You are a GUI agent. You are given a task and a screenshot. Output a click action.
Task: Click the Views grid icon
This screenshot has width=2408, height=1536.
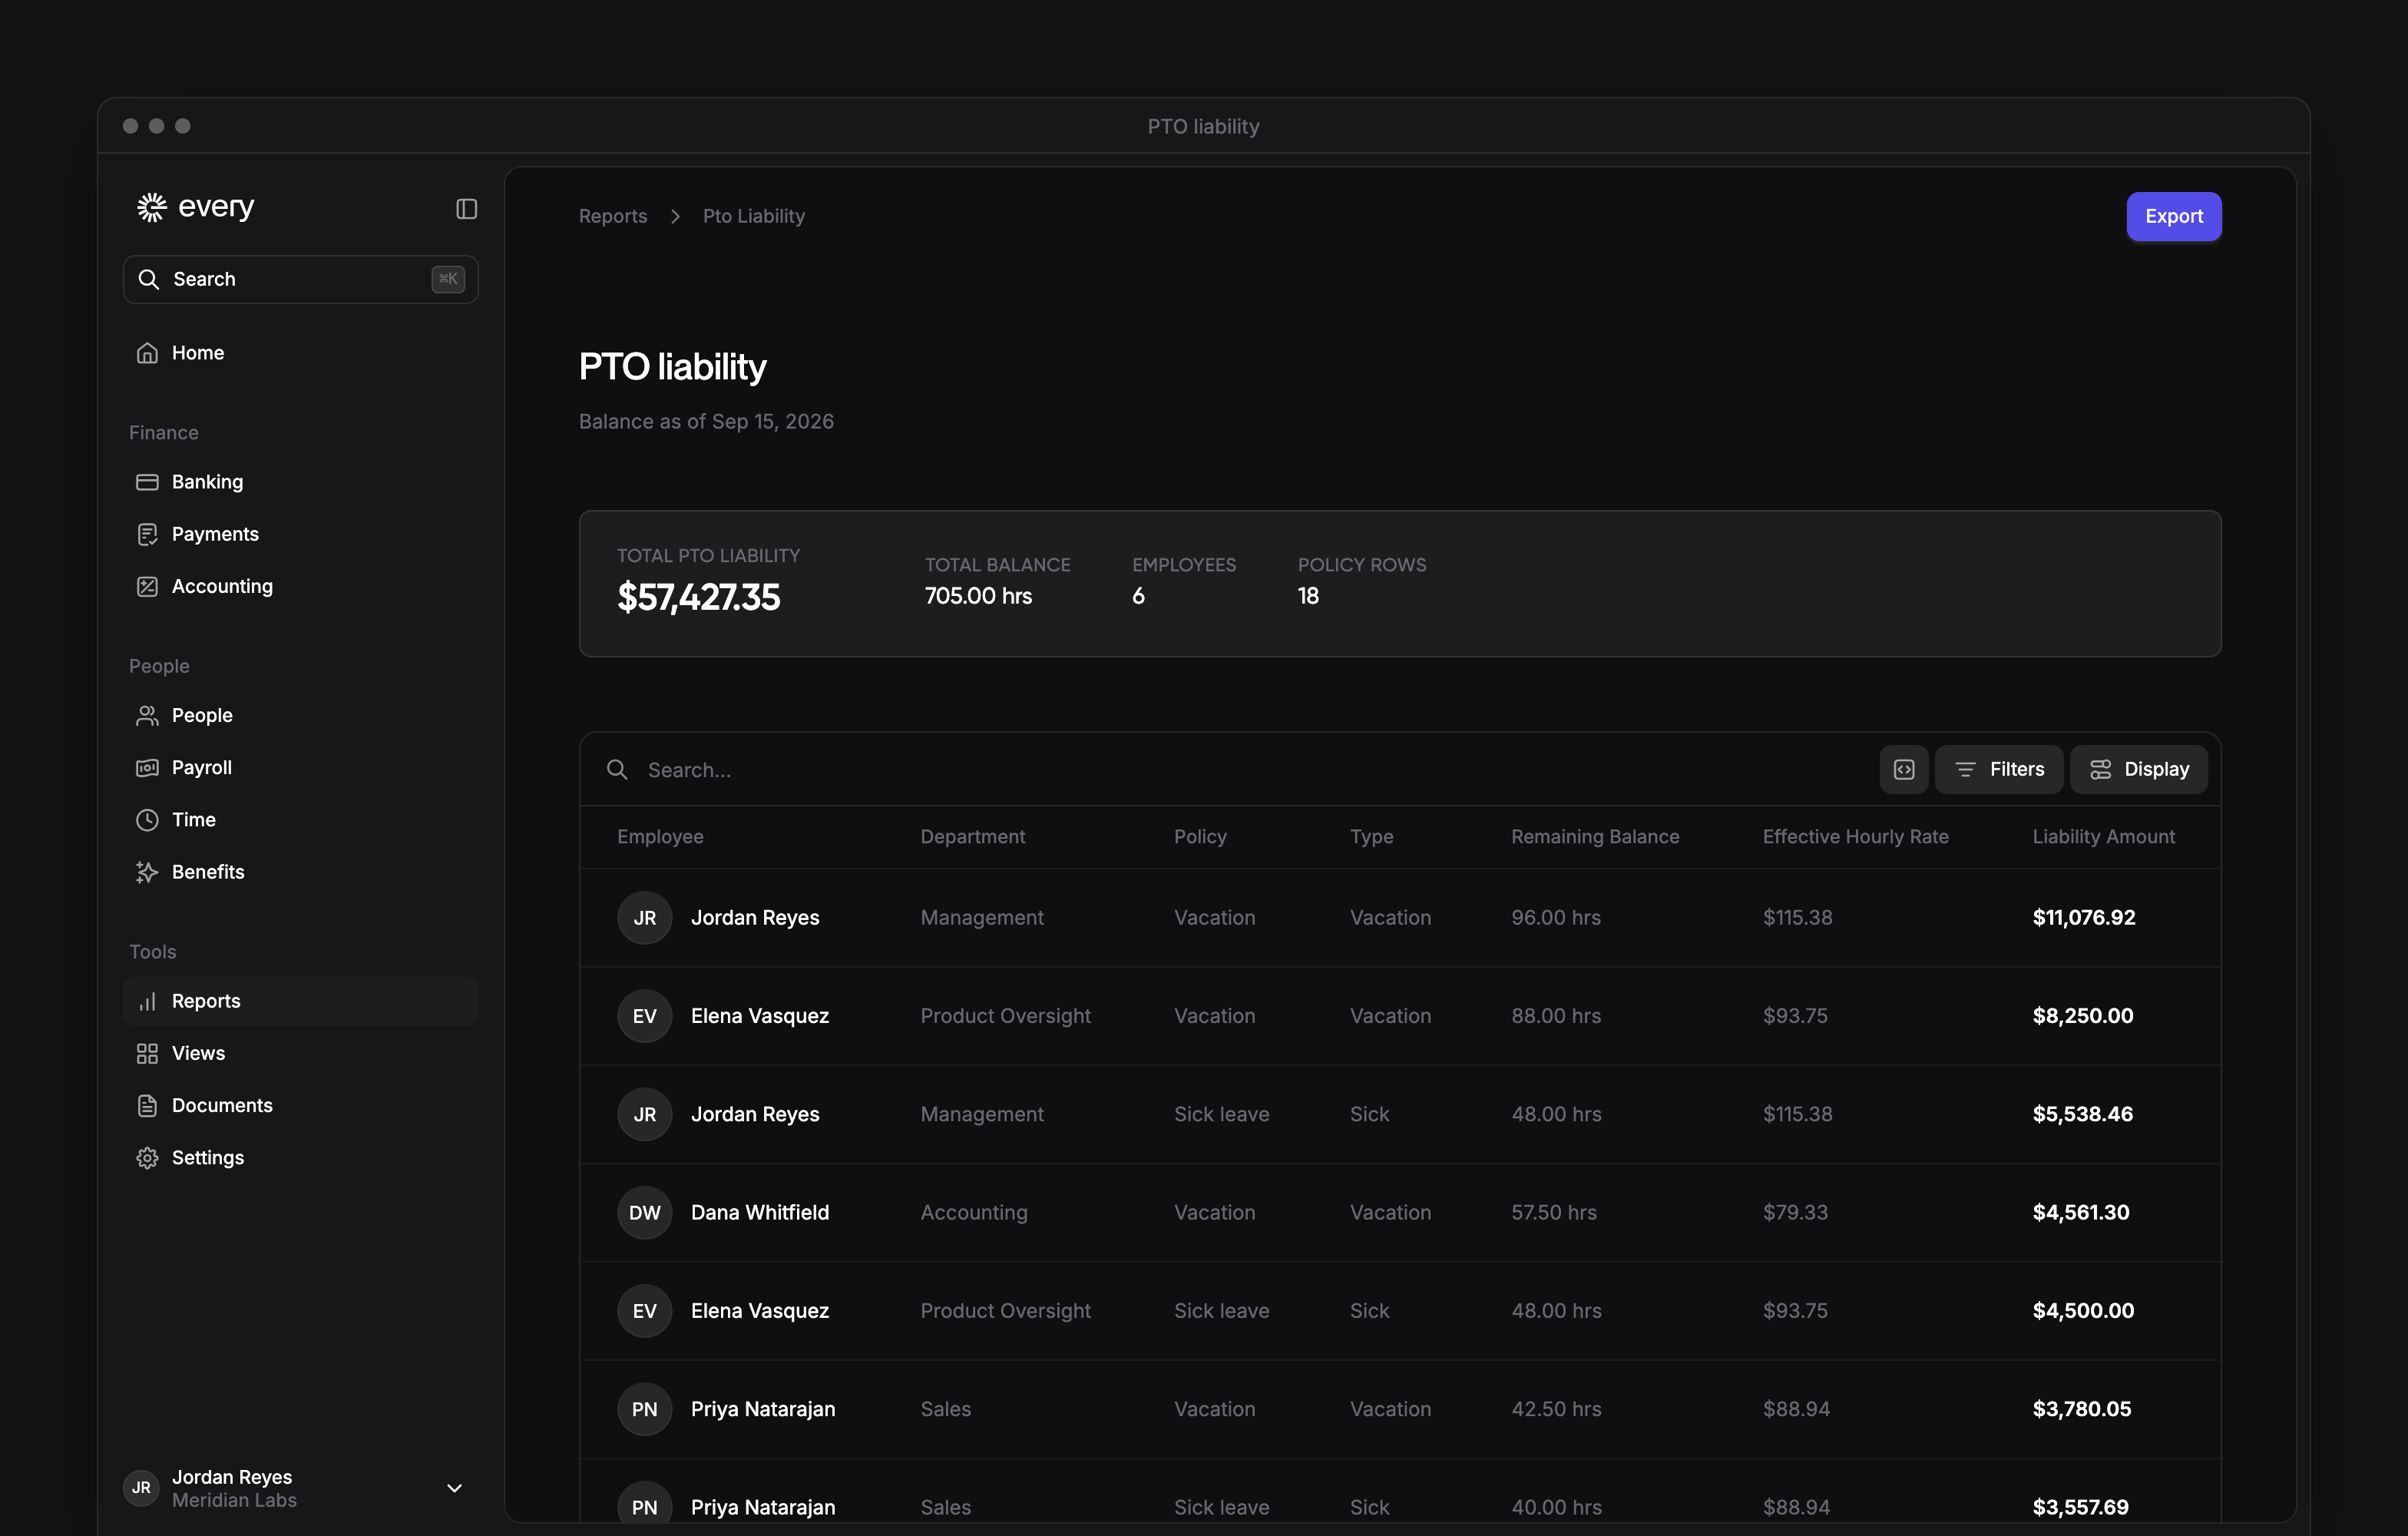click(147, 1053)
